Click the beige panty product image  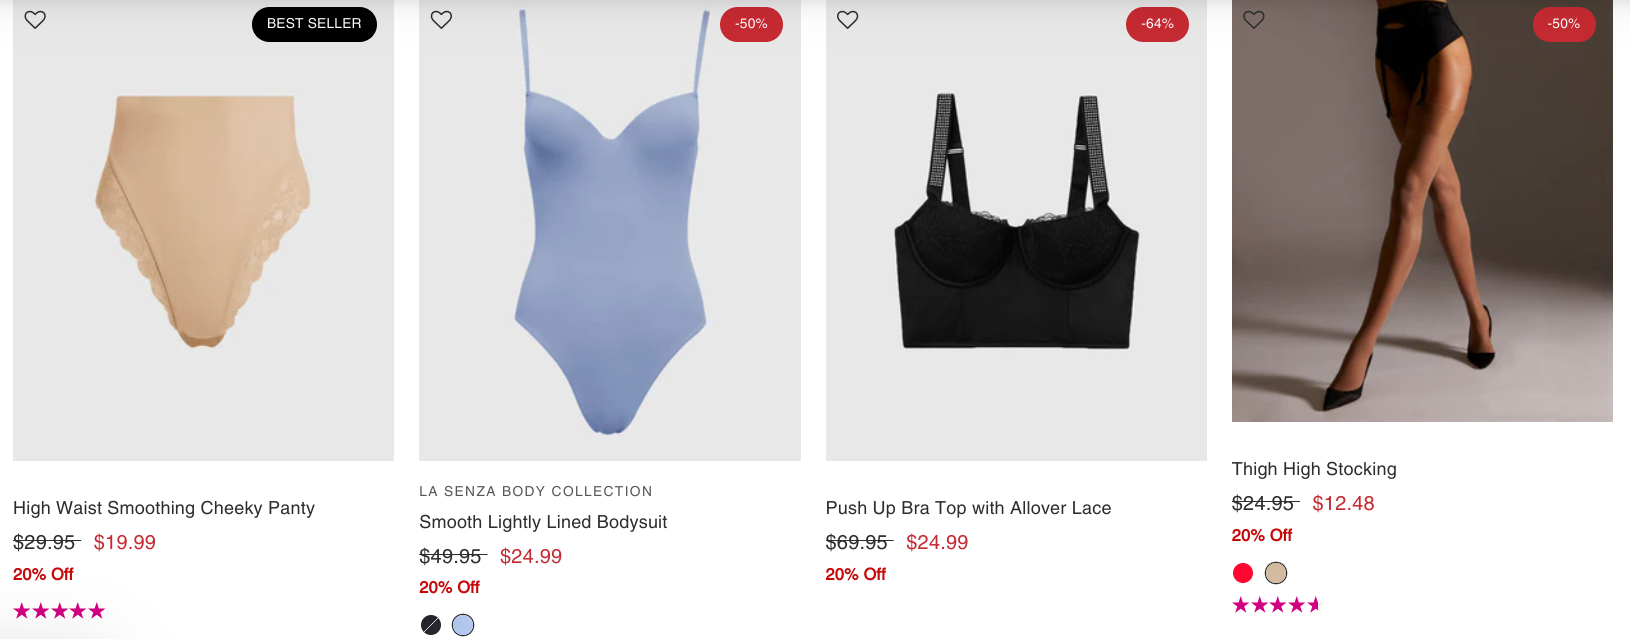203,230
